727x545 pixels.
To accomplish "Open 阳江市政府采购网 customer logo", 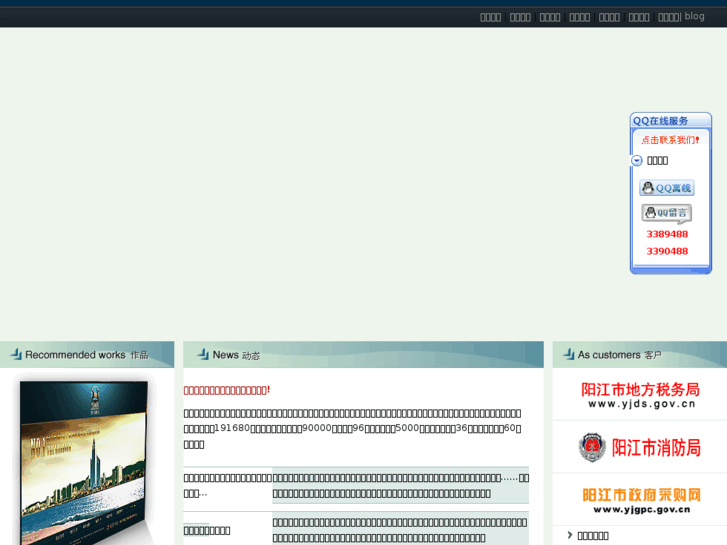I will [x=642, y=501].
